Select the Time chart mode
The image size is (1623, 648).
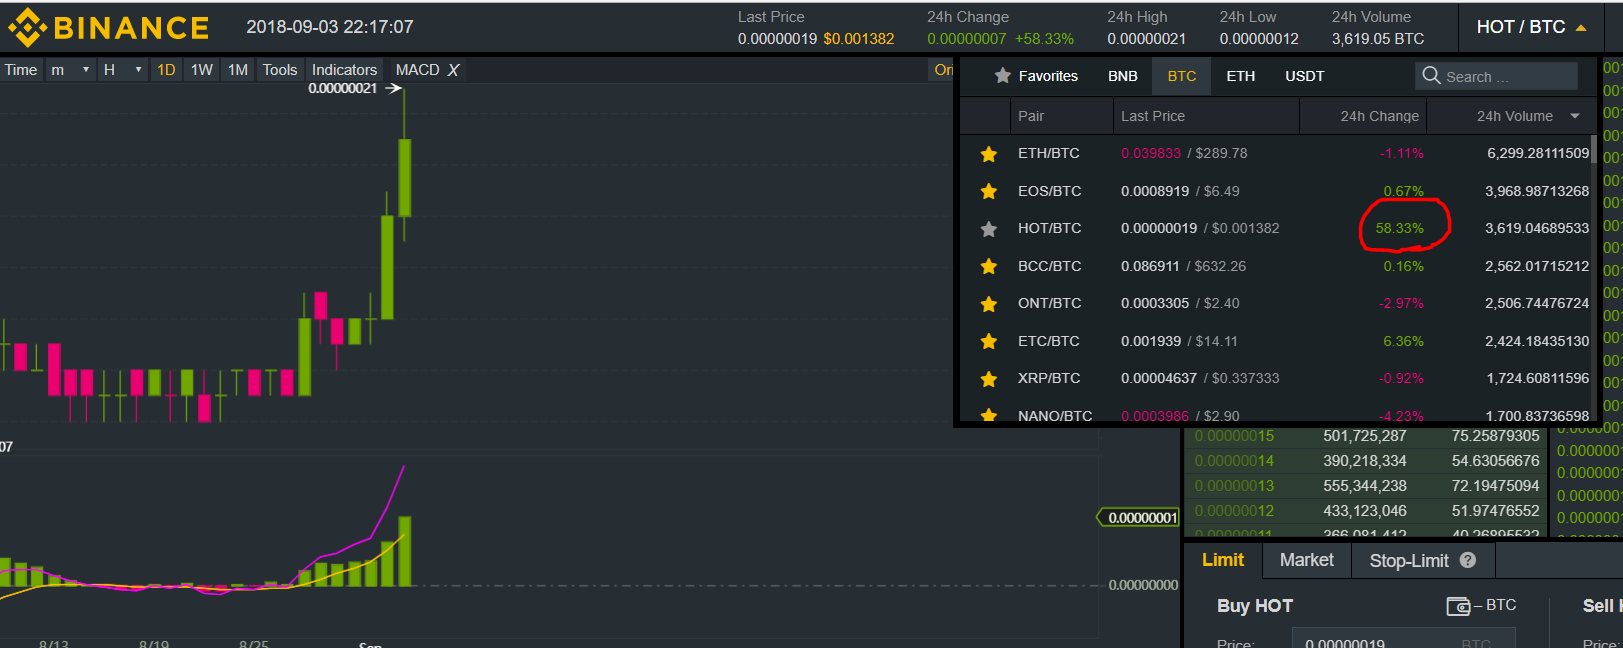tap(21, 70)
